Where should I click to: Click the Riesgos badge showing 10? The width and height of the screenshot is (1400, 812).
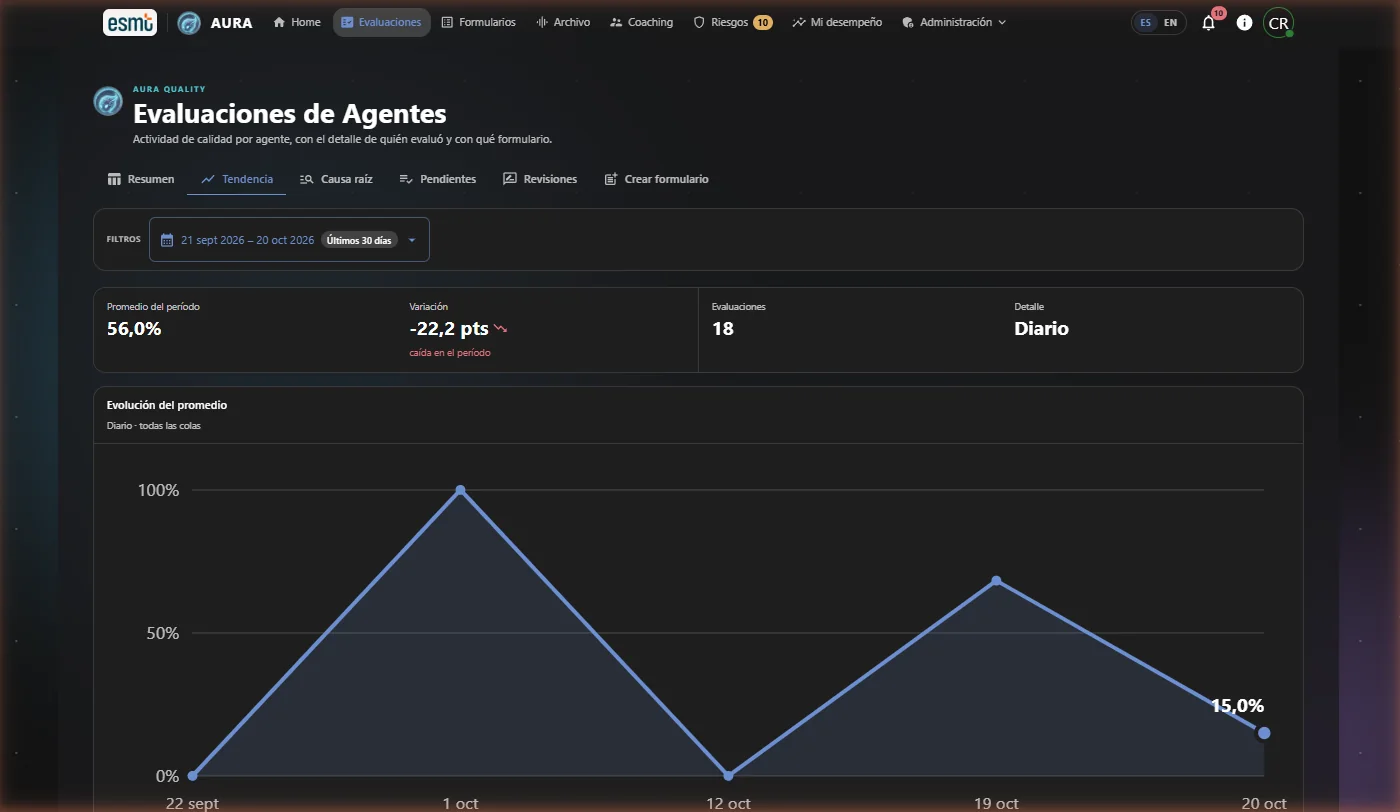click(x=762, y=22)
